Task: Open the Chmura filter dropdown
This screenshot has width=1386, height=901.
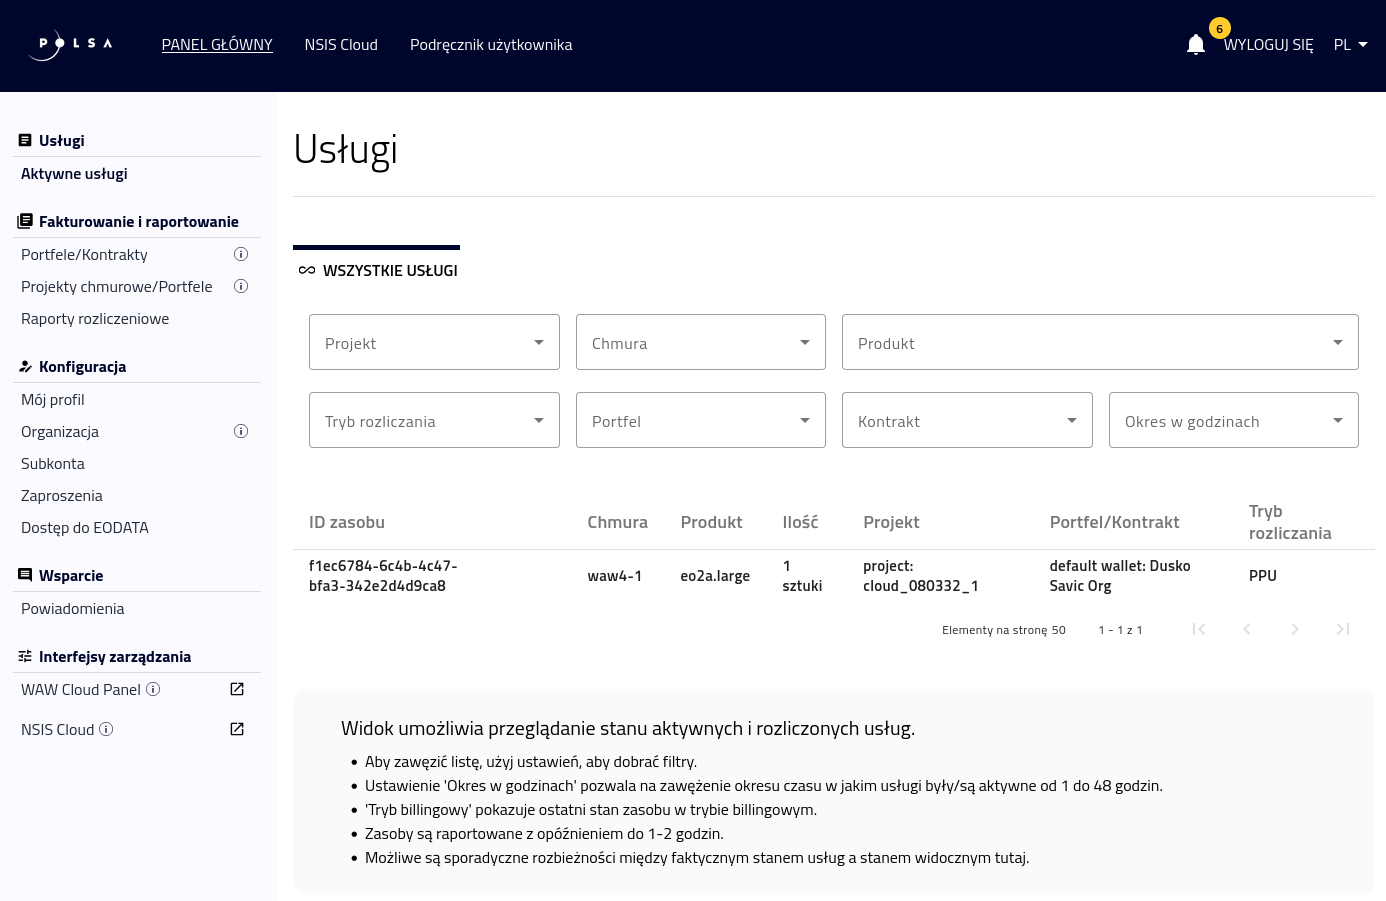Action: tap(700, 342)
